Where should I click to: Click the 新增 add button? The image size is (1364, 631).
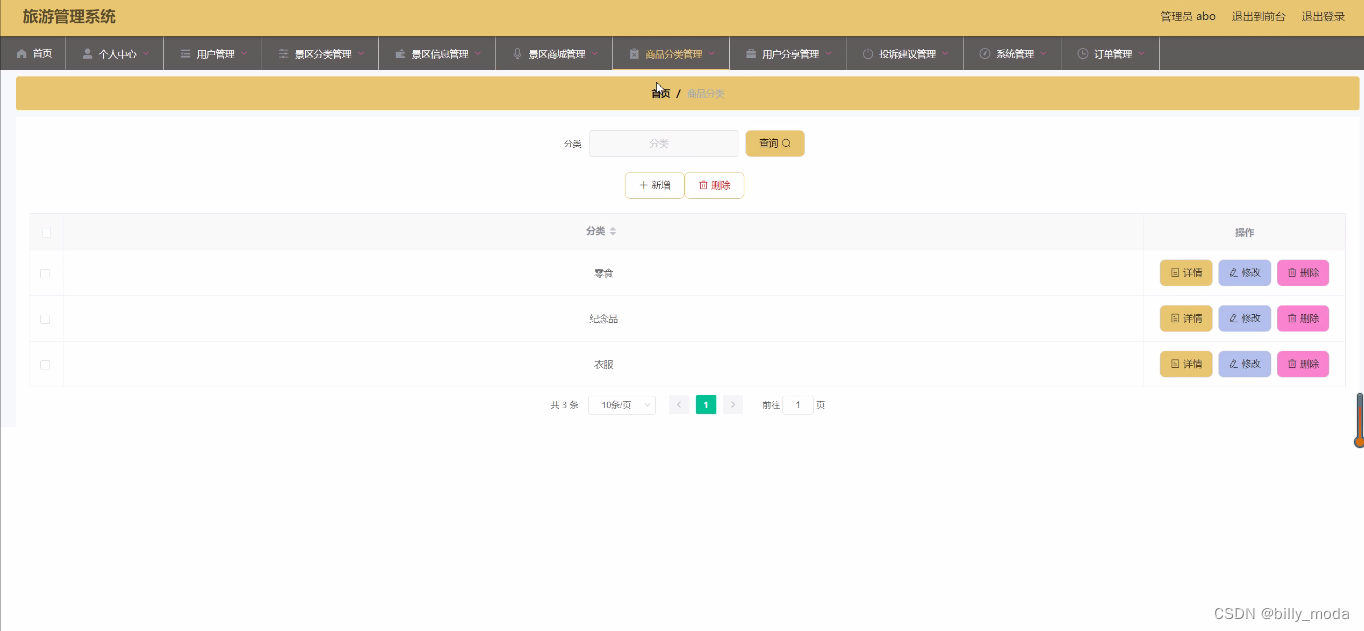pyautogui.click(x=655, y=185)
